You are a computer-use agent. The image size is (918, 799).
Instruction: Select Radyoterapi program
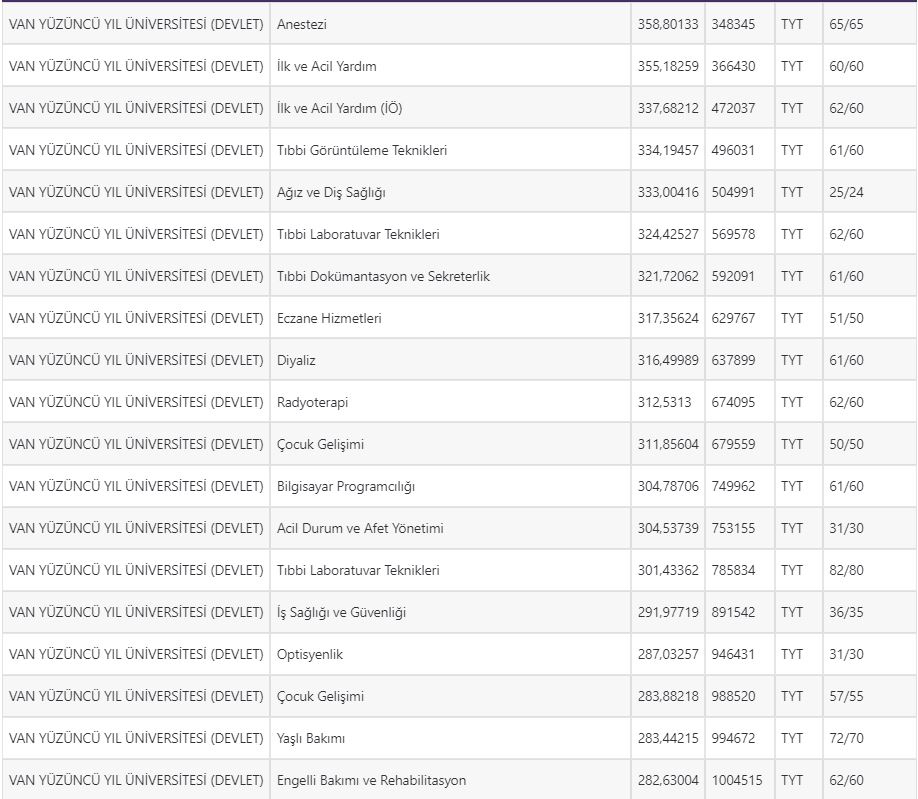tap(313, 403)
